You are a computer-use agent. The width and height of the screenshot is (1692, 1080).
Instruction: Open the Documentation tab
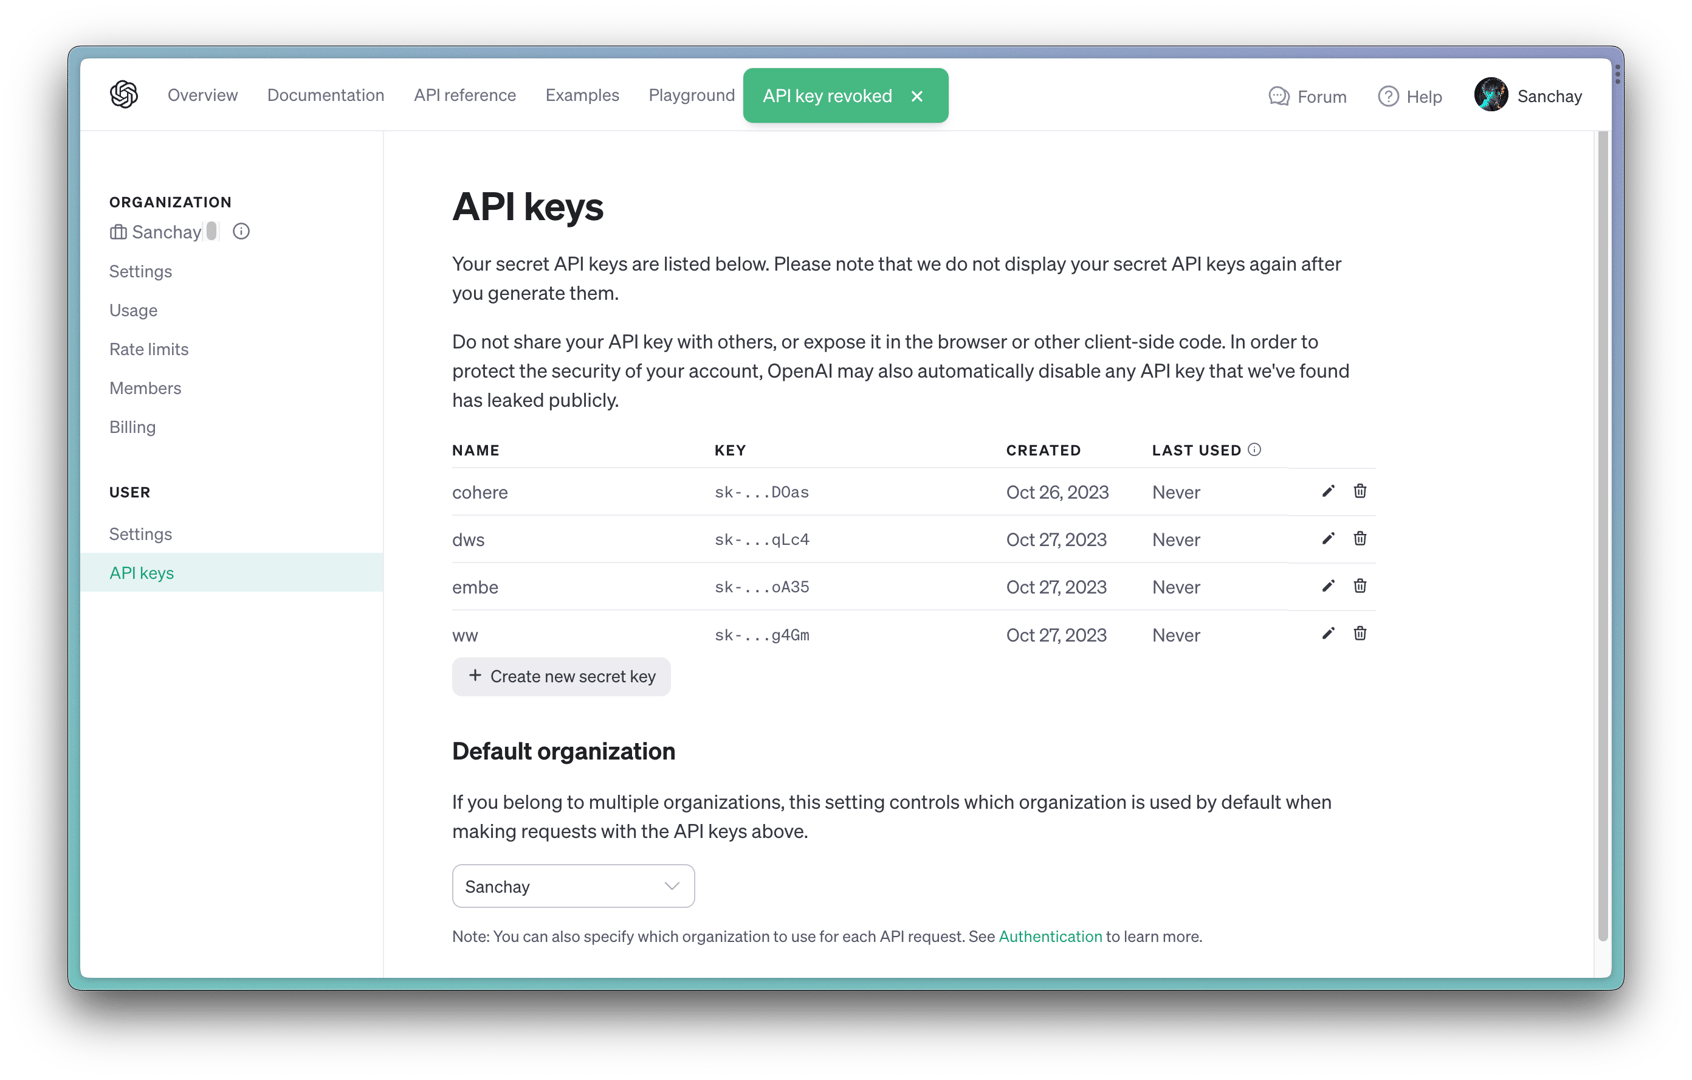326,95
